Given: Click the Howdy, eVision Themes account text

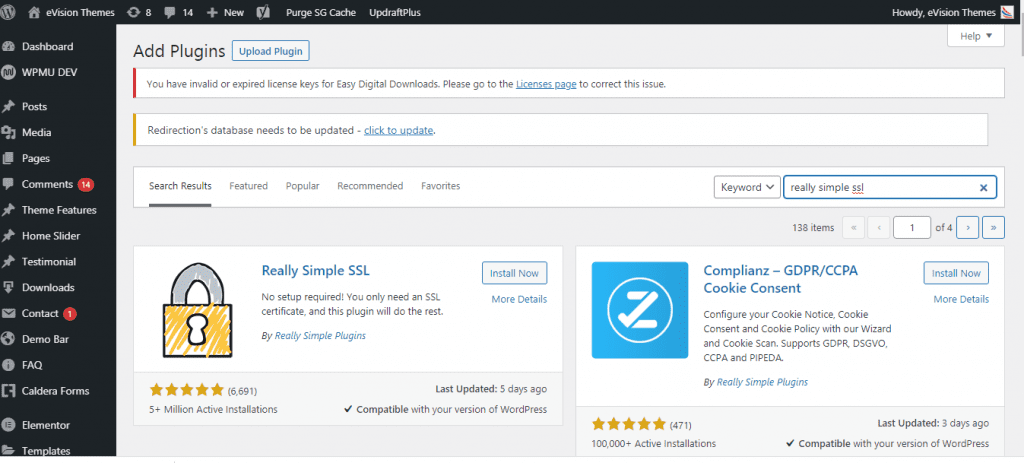Looking at the screenshot, I should 943,12.
